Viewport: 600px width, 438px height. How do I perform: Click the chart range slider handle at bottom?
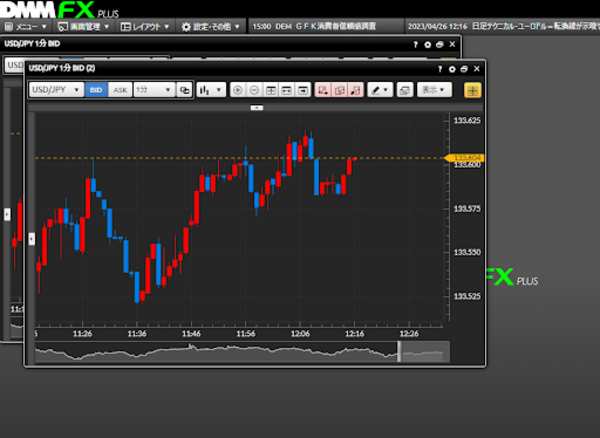coord(399,352)
